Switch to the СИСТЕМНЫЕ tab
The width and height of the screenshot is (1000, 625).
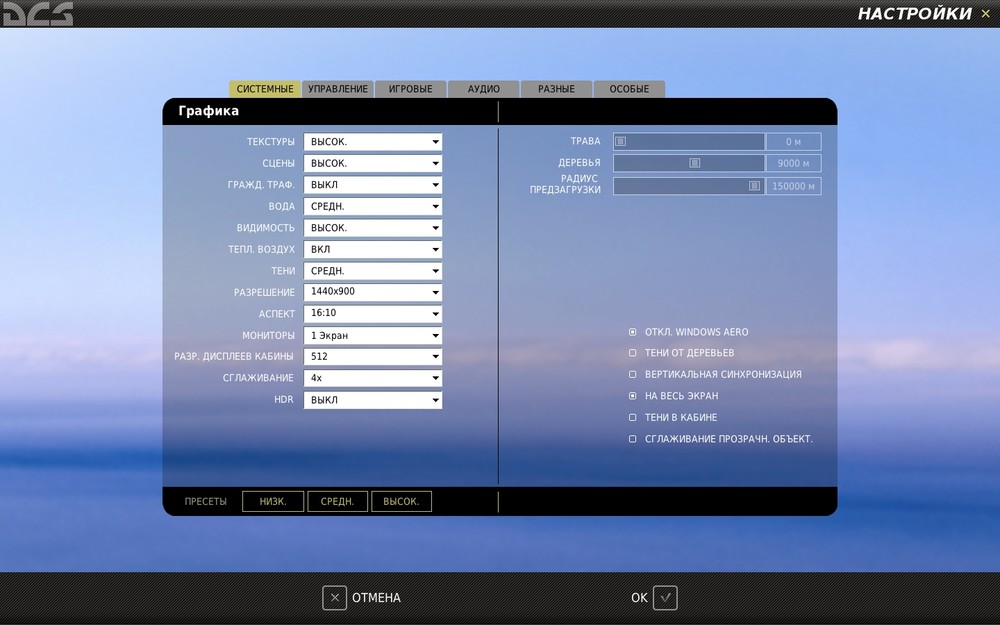[x=265, y=89]
